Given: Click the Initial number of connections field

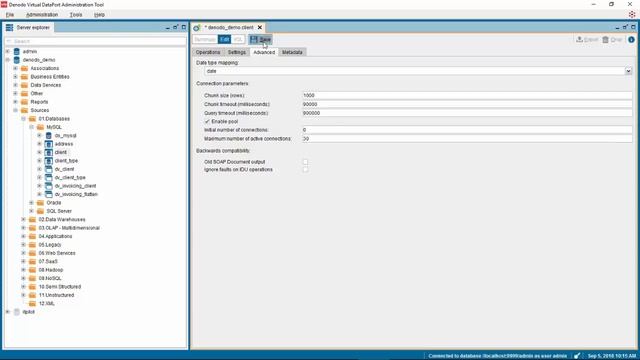Looking at the screenshot, I should point(467,130).
